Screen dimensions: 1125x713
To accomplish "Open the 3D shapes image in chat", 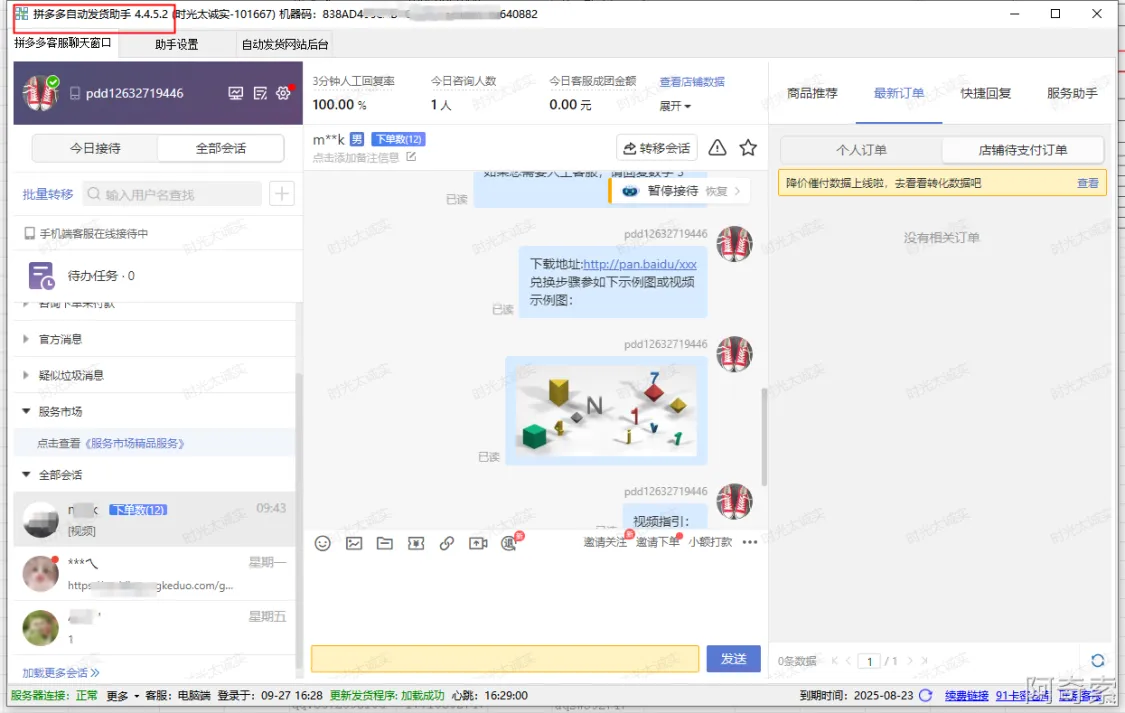I will pos(606,410).
